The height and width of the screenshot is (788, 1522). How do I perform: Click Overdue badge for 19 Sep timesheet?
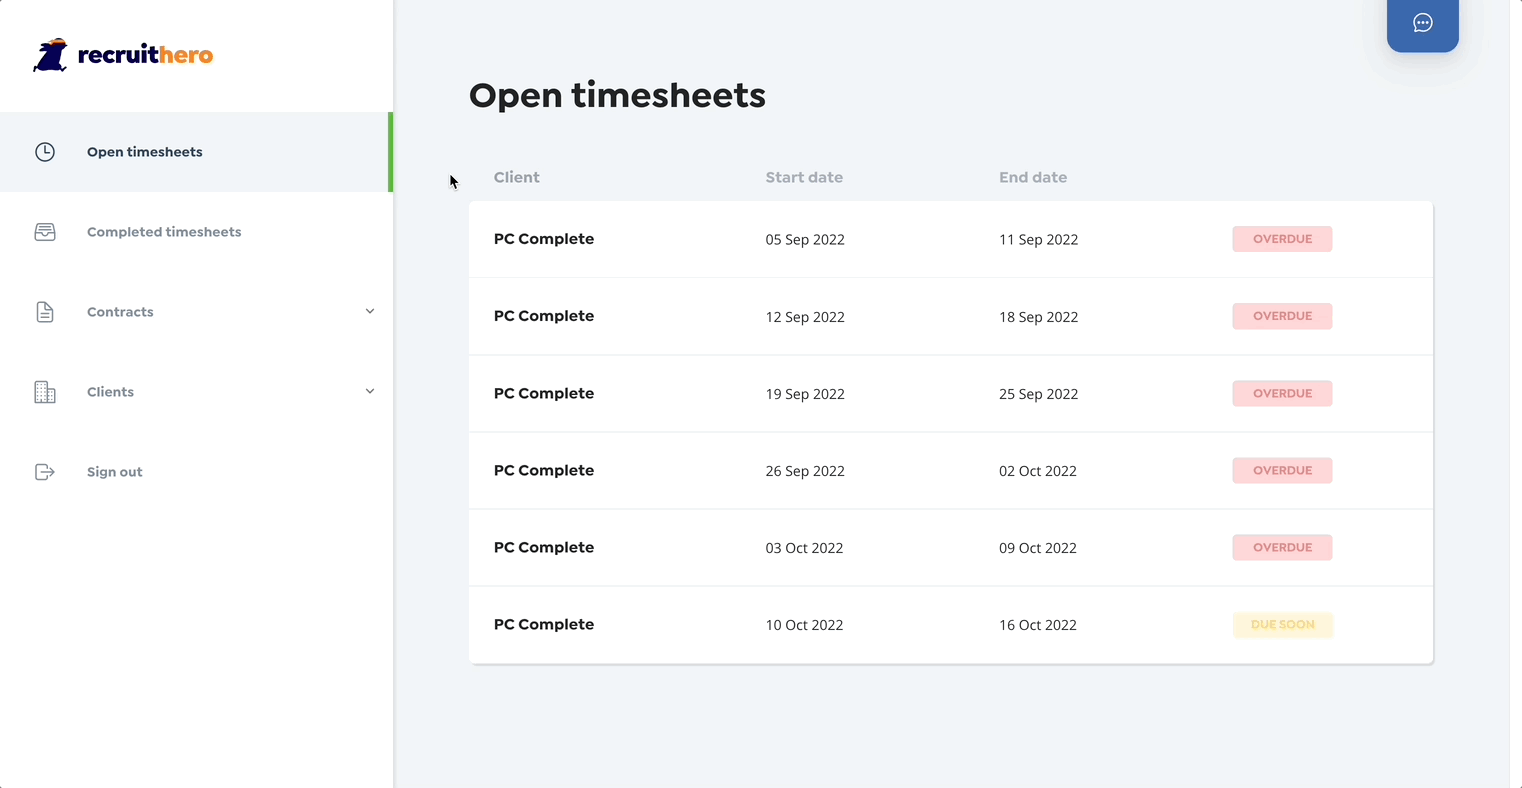[1282, 393]
